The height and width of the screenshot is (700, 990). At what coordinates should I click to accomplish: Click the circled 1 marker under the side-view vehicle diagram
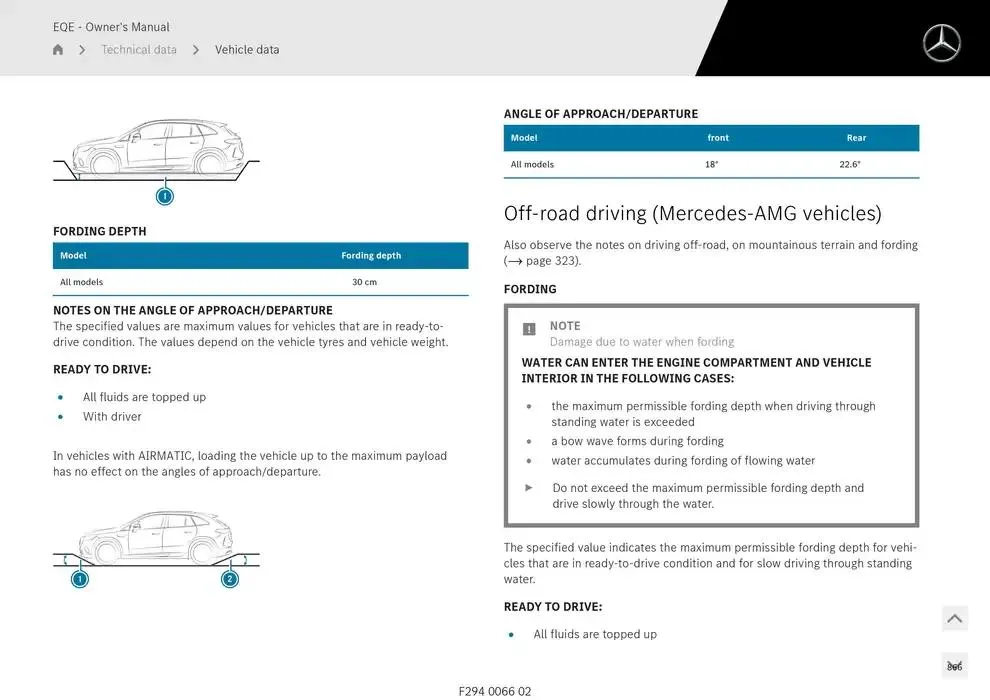[165, 196]
